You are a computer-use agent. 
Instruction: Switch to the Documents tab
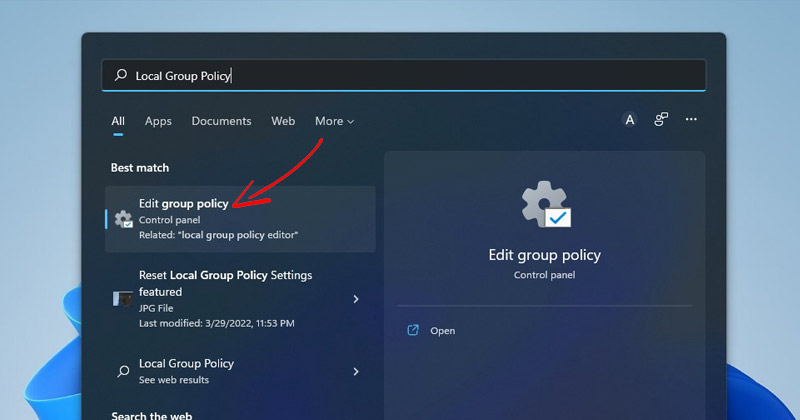[221, 121]
